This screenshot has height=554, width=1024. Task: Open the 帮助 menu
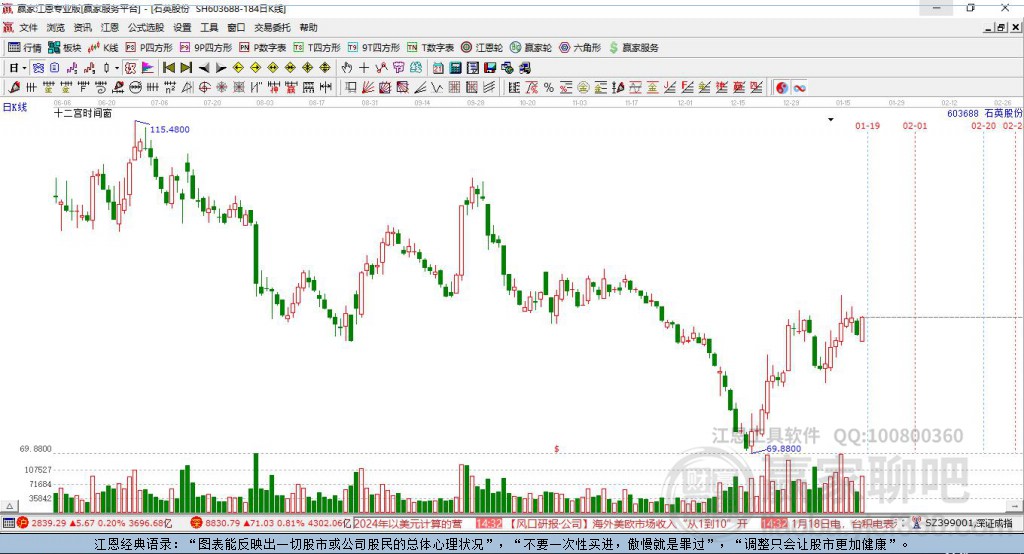[x=308, y=27]
